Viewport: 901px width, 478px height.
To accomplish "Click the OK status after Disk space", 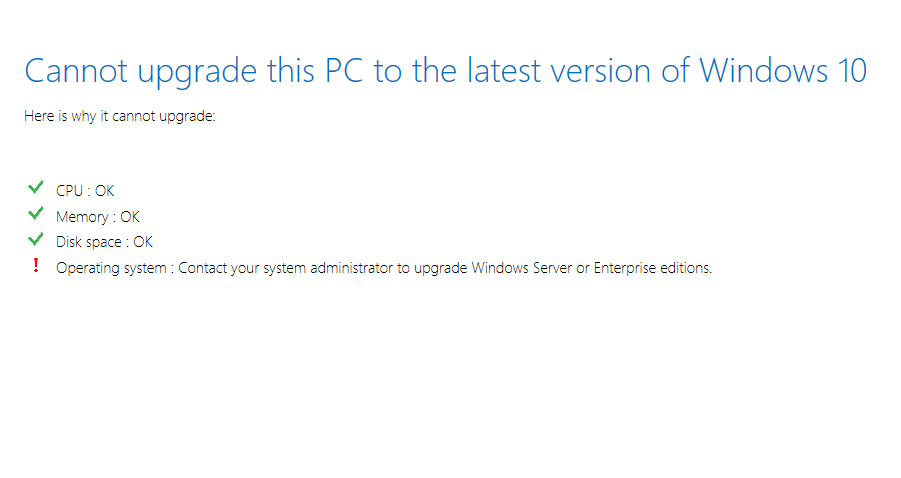I will [143, 242].
